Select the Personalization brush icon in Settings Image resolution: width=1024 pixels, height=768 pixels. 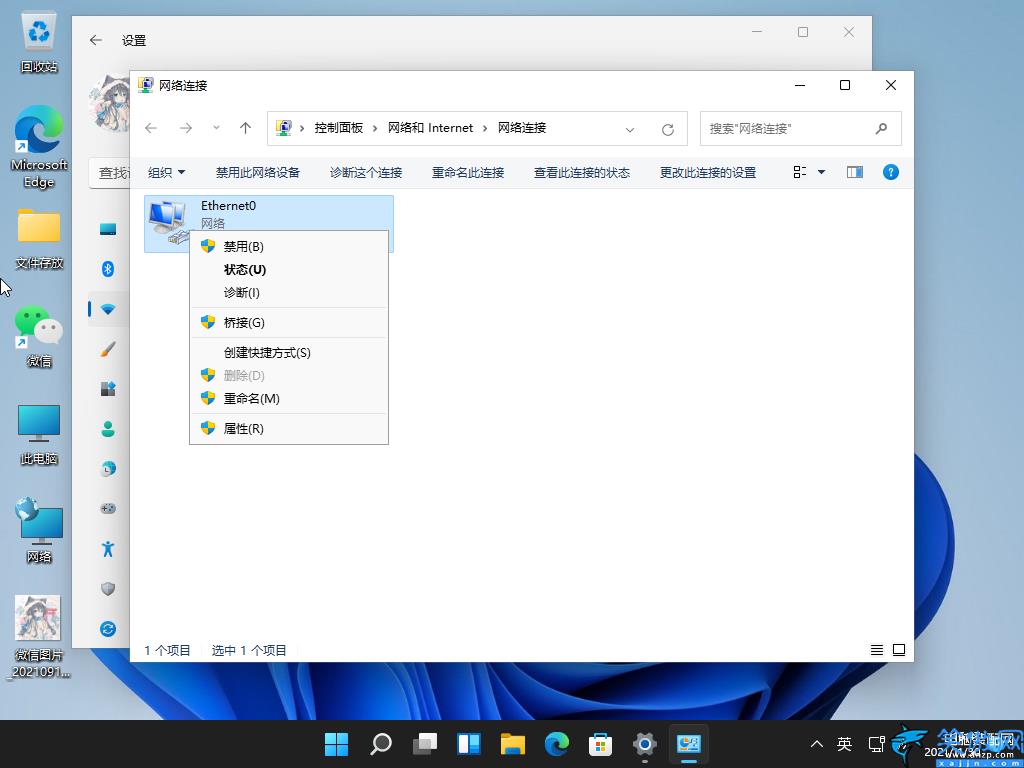(108, 349)
